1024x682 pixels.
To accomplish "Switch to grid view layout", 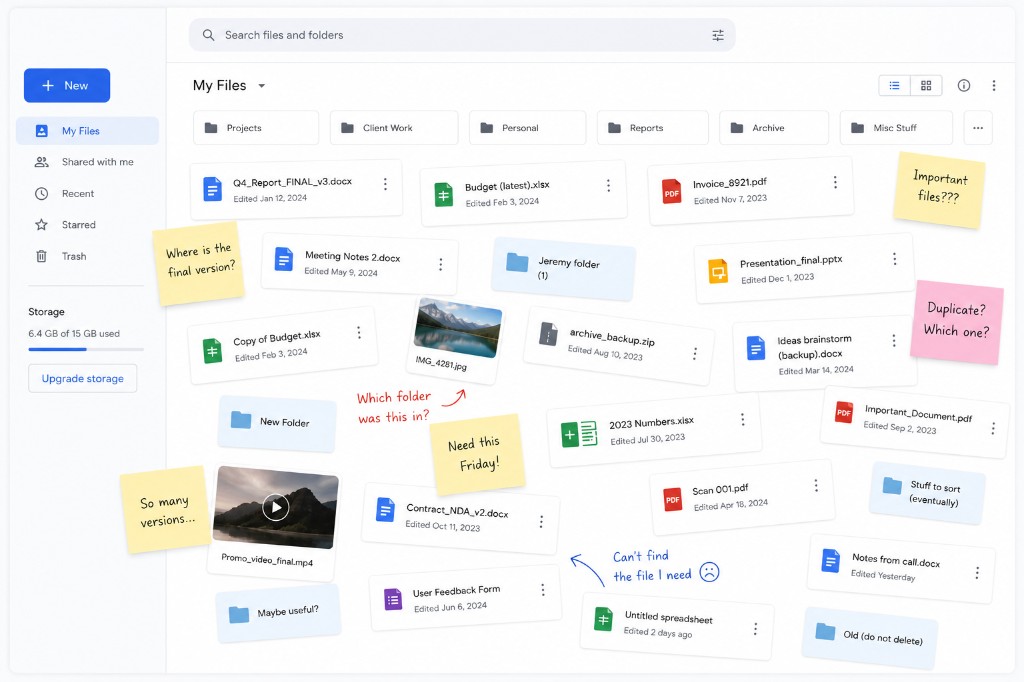I will [x=926, y=86].
